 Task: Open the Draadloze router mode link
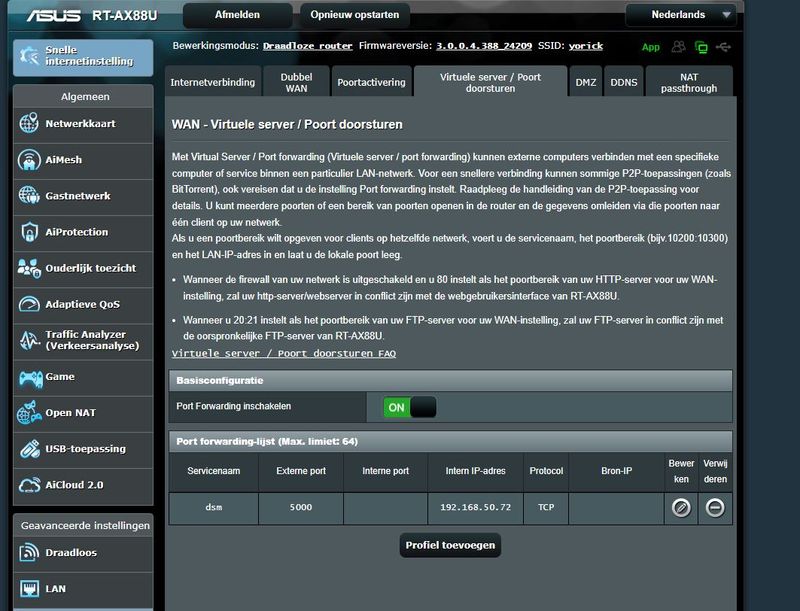(x=308, y=46)
